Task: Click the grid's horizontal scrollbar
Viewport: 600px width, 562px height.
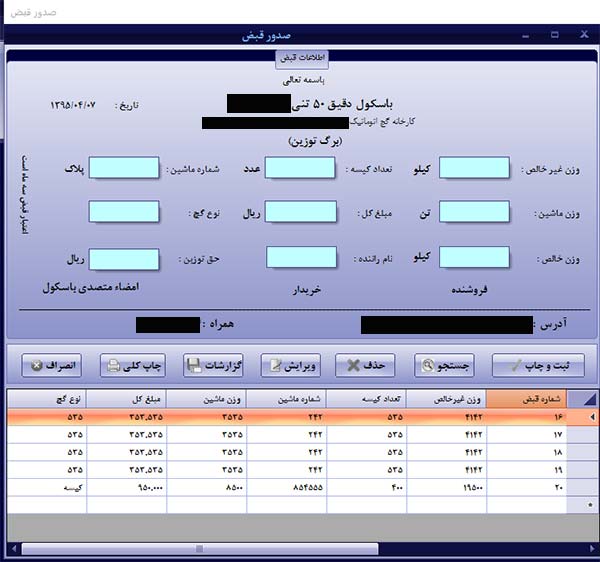Action: click(x=300, y=548)
